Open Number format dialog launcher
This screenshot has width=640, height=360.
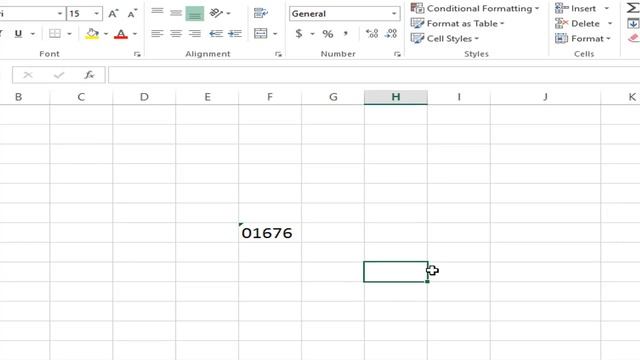tap(397, 54)
